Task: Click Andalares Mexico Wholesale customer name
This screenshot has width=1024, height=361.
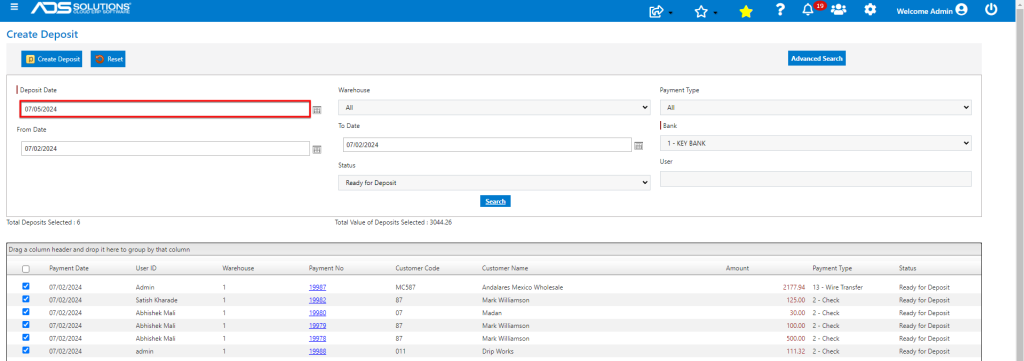Action: pyautogui.click(x=522, y=287)
